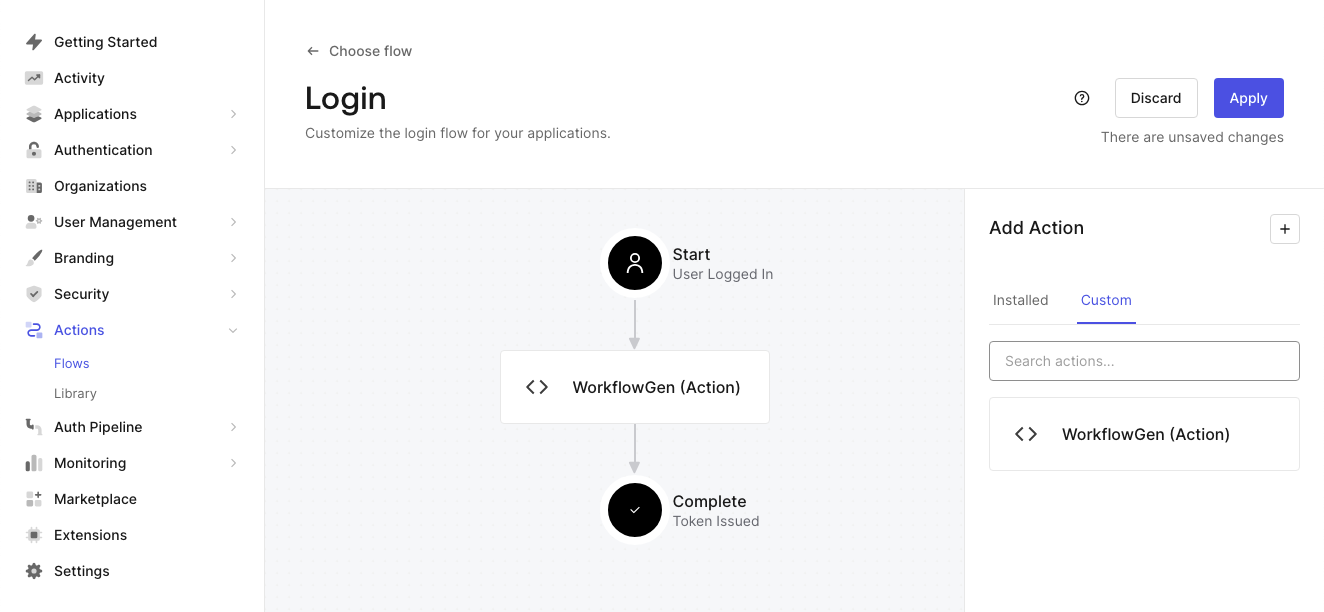1324x612 pixels.
Task: Click the Start user node circle
Action: point(635,263)
